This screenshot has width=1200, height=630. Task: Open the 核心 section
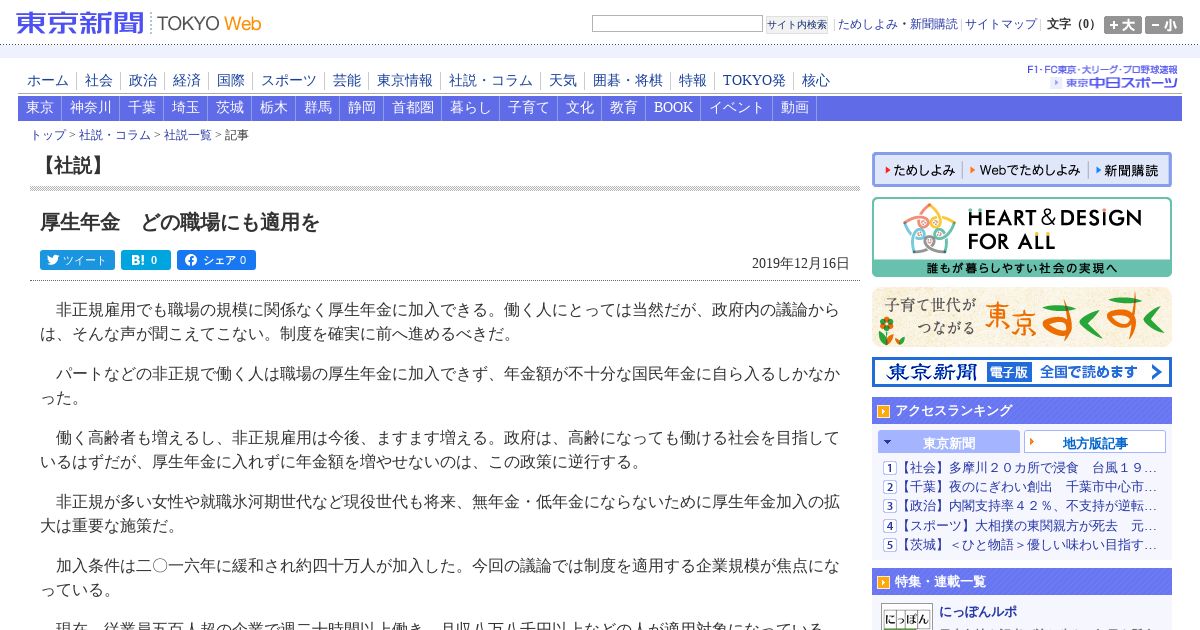[x=816, y=80]
